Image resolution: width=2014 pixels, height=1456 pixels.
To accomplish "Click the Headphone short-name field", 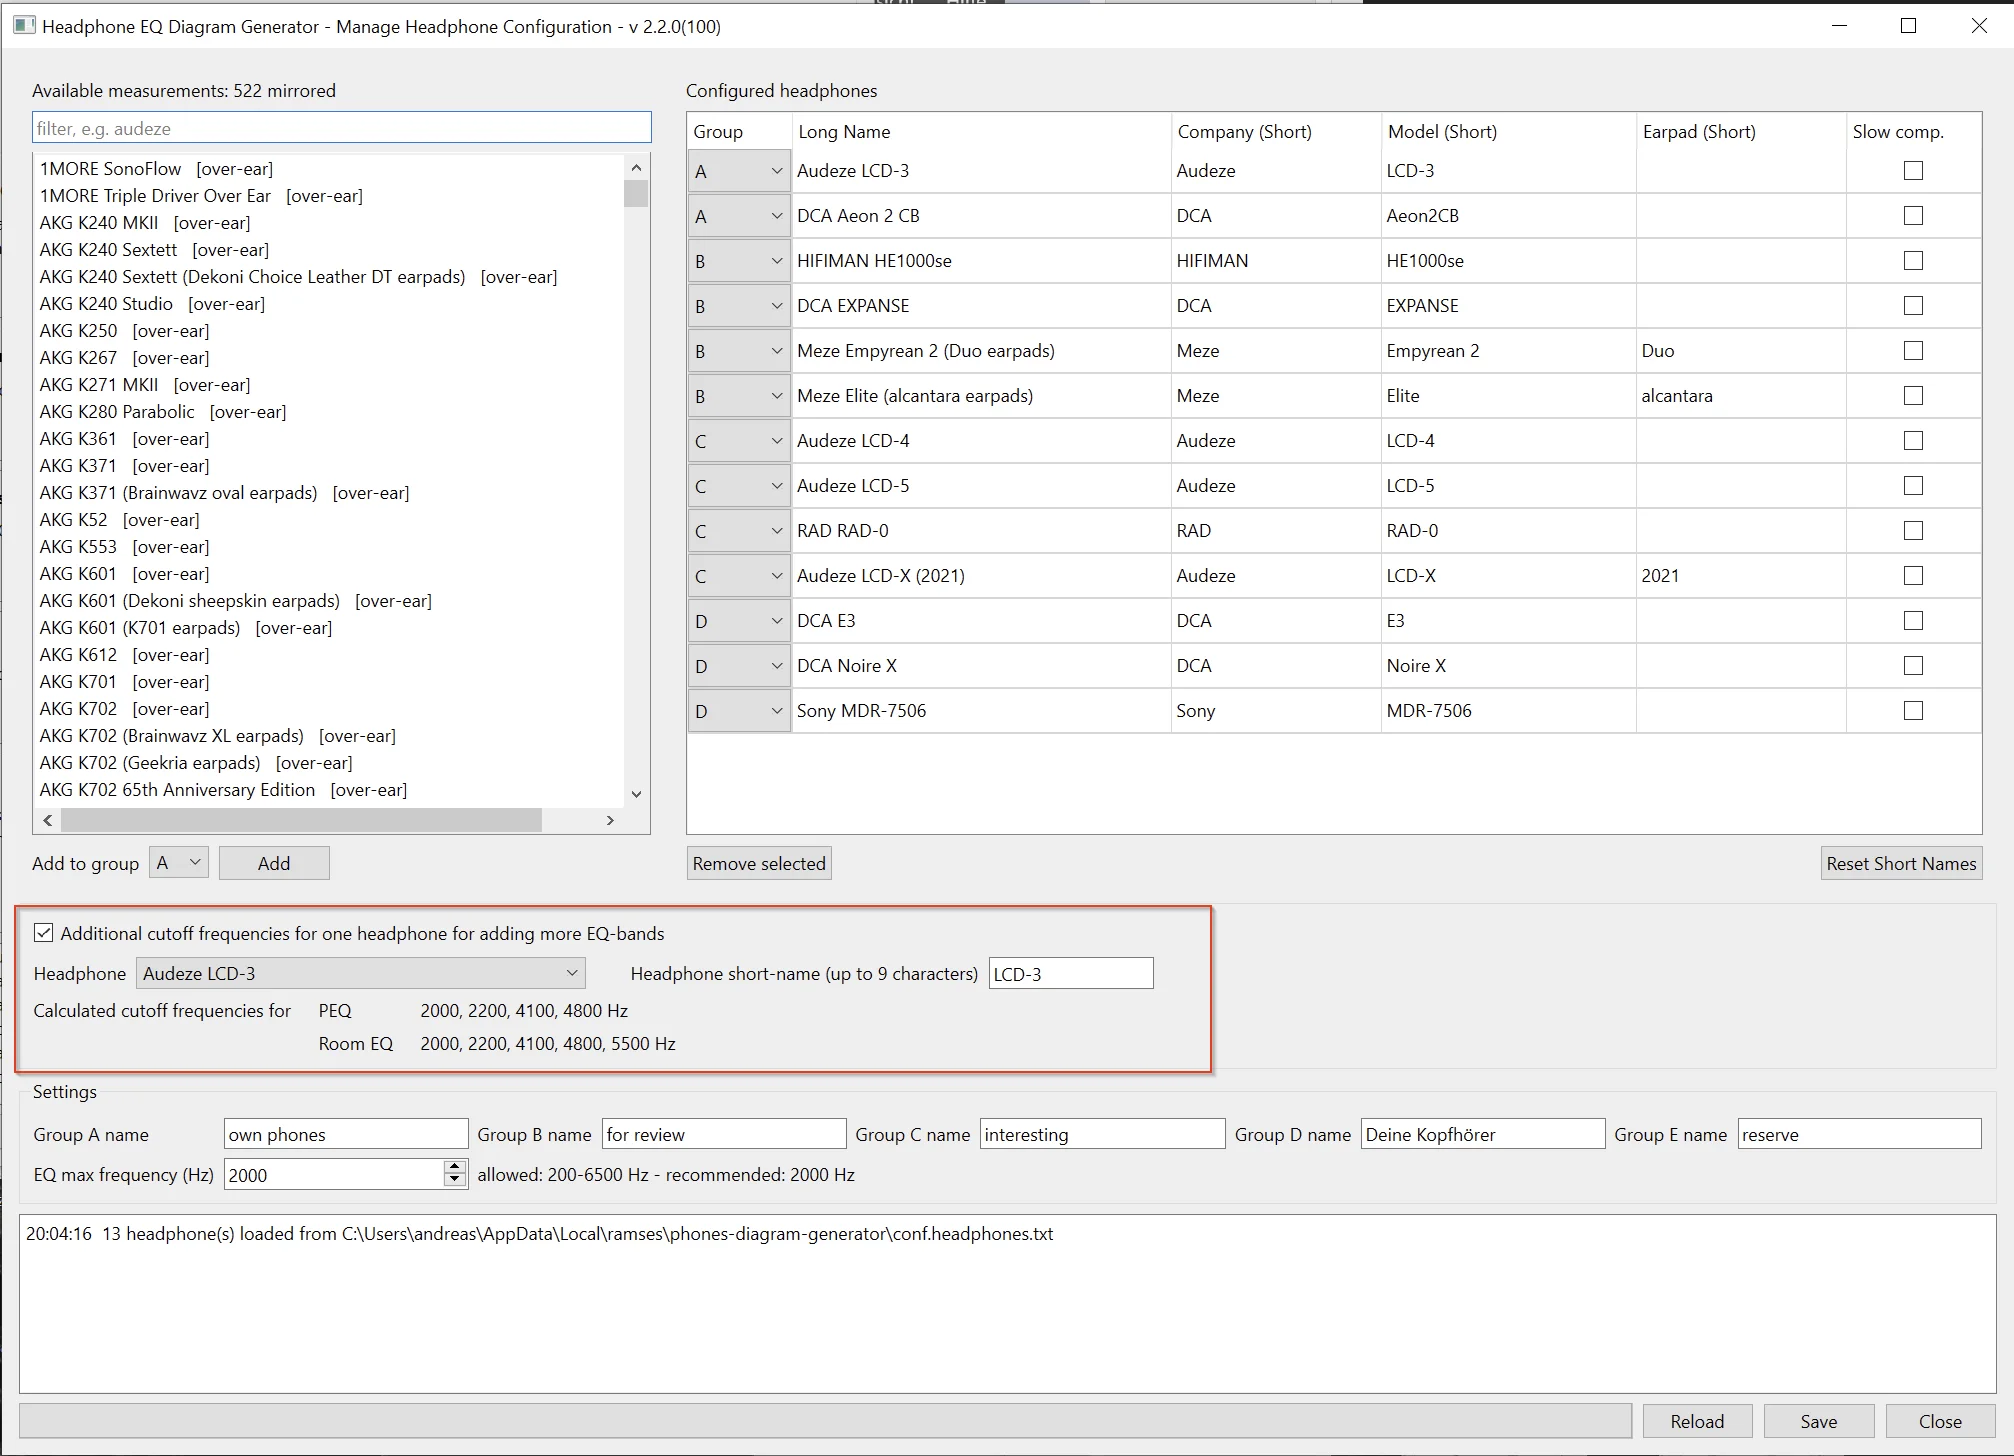I will [1071, 973].
